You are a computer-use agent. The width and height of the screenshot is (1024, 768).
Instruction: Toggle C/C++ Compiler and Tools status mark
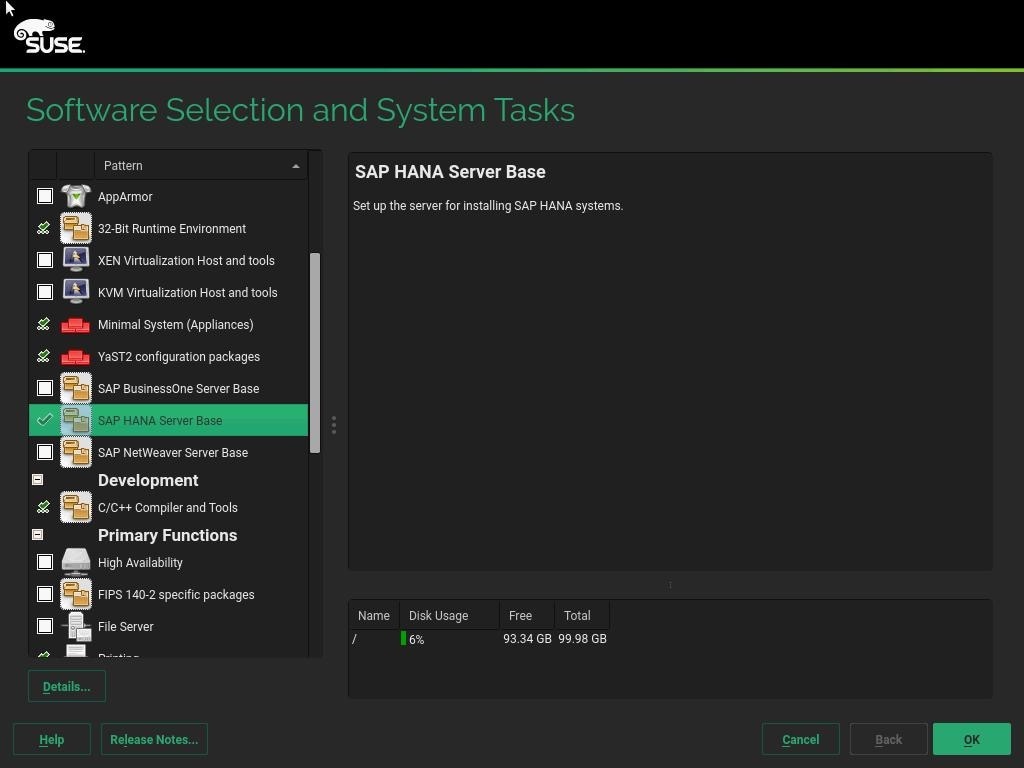coord(44,507)
